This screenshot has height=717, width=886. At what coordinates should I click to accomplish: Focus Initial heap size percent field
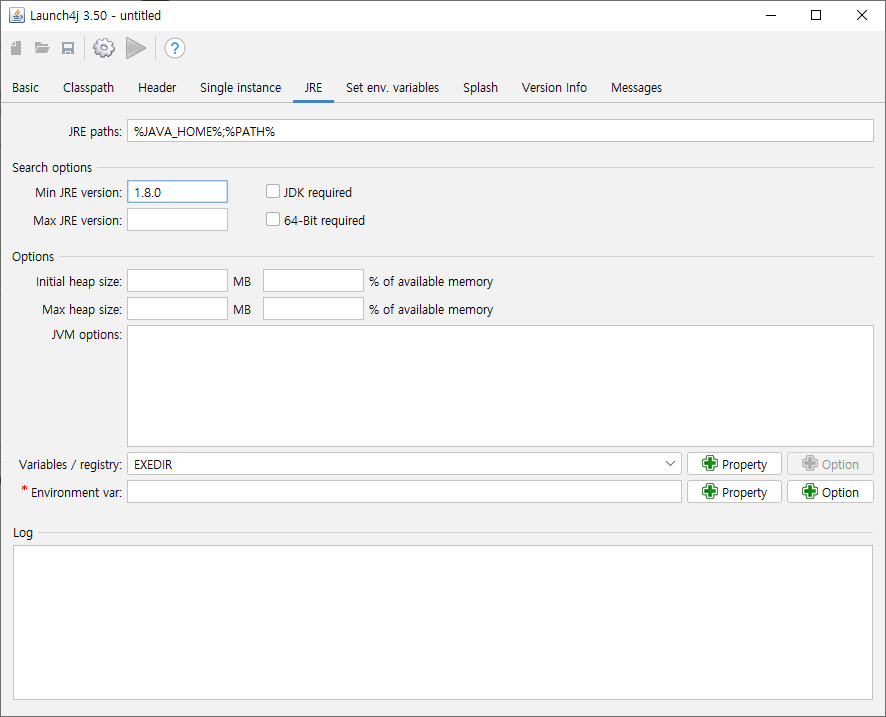[x=313, y=281]
